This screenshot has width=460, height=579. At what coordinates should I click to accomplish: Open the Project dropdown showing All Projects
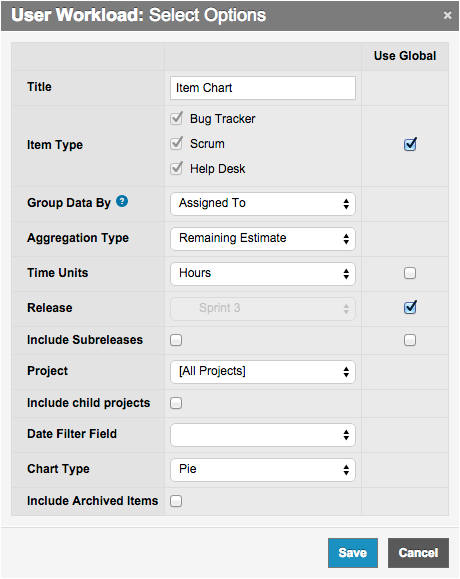263,372
